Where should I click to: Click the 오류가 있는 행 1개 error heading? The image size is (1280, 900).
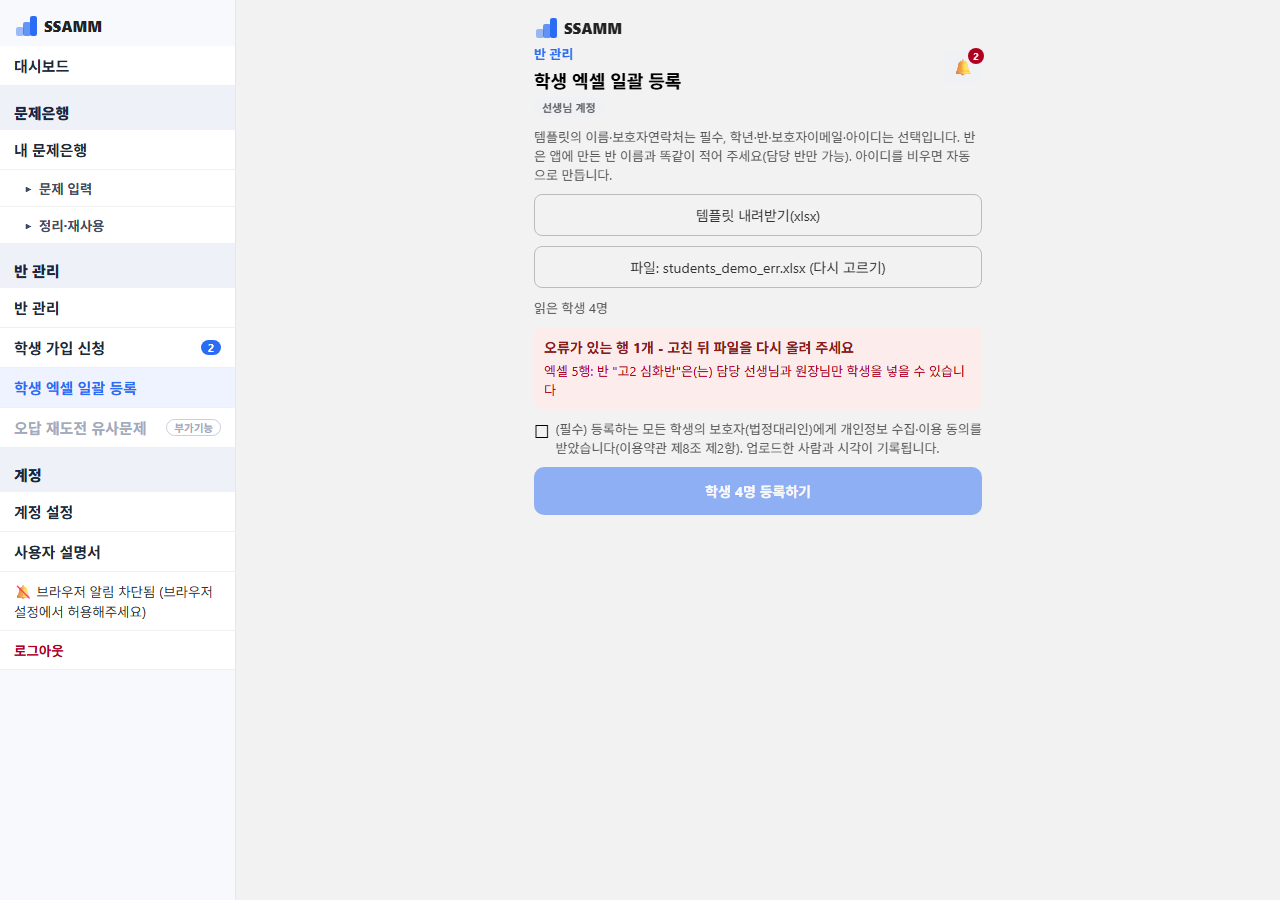pyautogui.click(x=699, y=348)
